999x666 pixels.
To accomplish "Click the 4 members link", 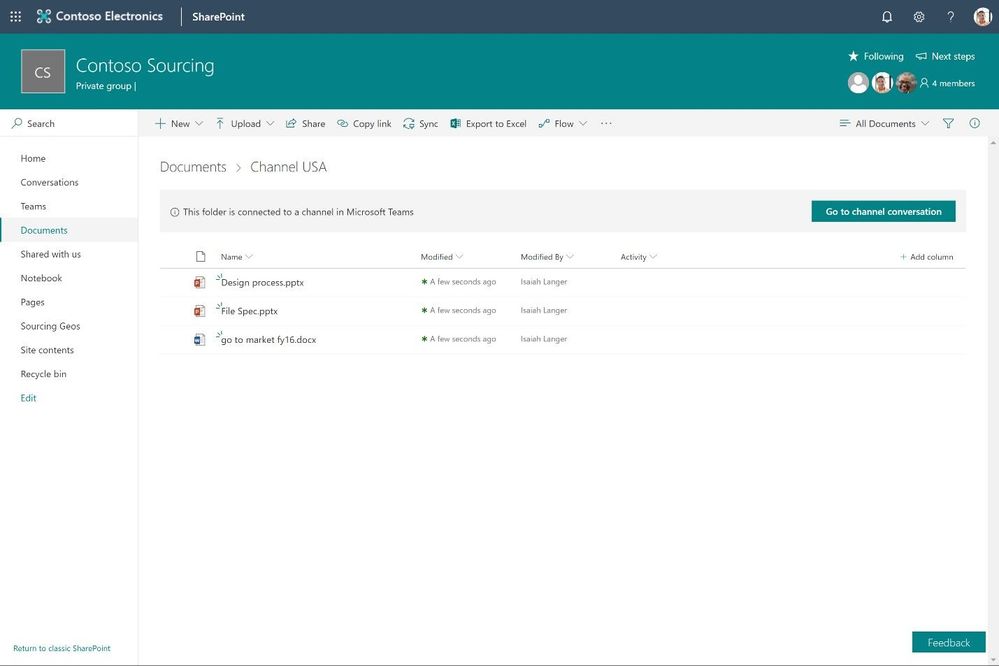I will click(947, 83).
